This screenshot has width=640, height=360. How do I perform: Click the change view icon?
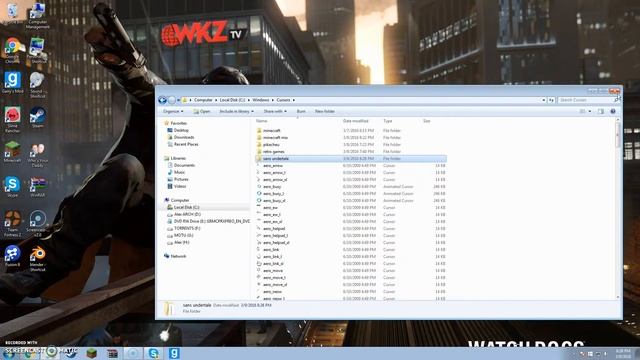pos(582,111)
